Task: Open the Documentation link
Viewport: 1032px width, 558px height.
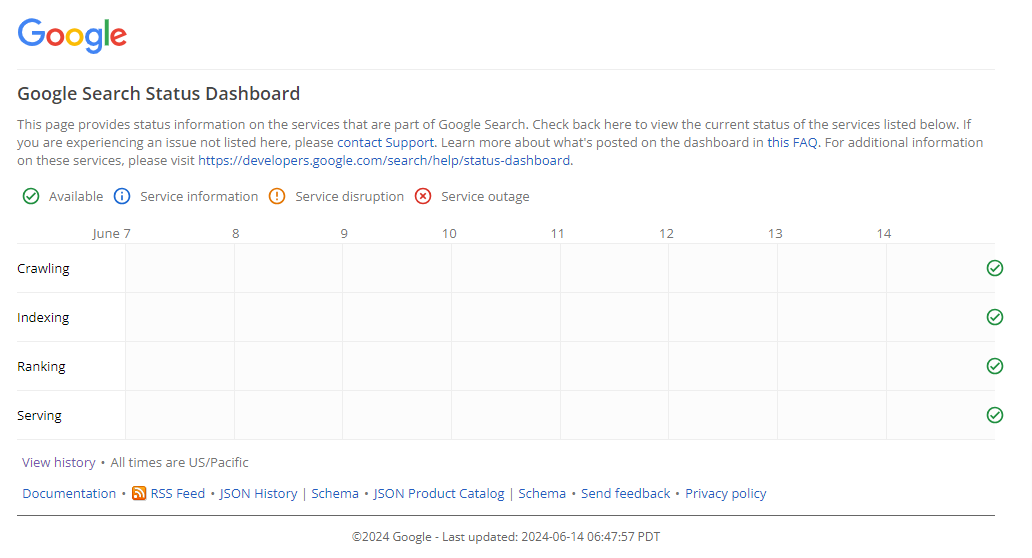Action: pos(69,494)
